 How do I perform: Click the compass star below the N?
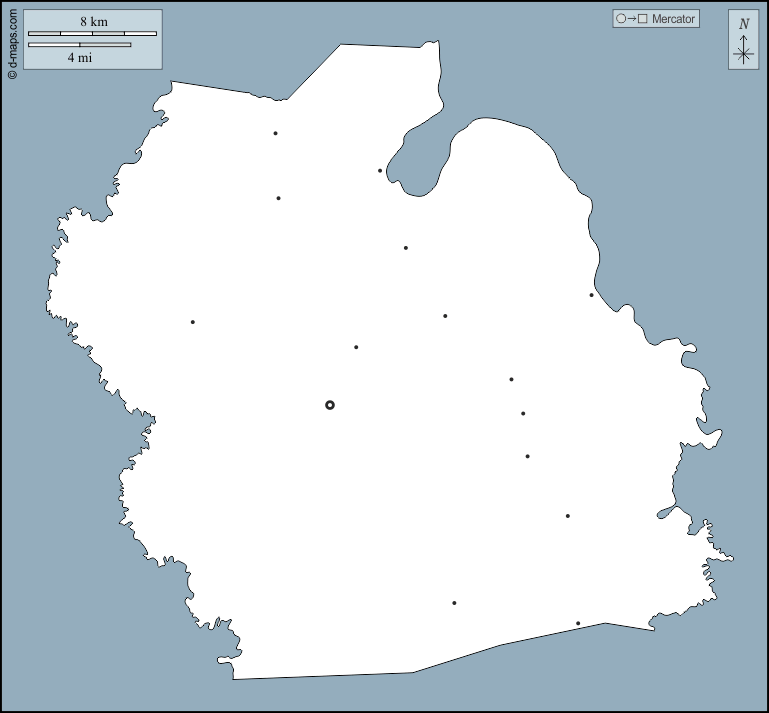click(743, 54)
